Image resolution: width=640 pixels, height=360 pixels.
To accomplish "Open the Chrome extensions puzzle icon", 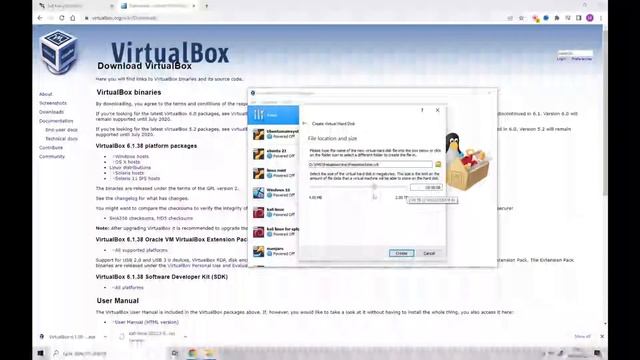I will click(x=557, y=18).
